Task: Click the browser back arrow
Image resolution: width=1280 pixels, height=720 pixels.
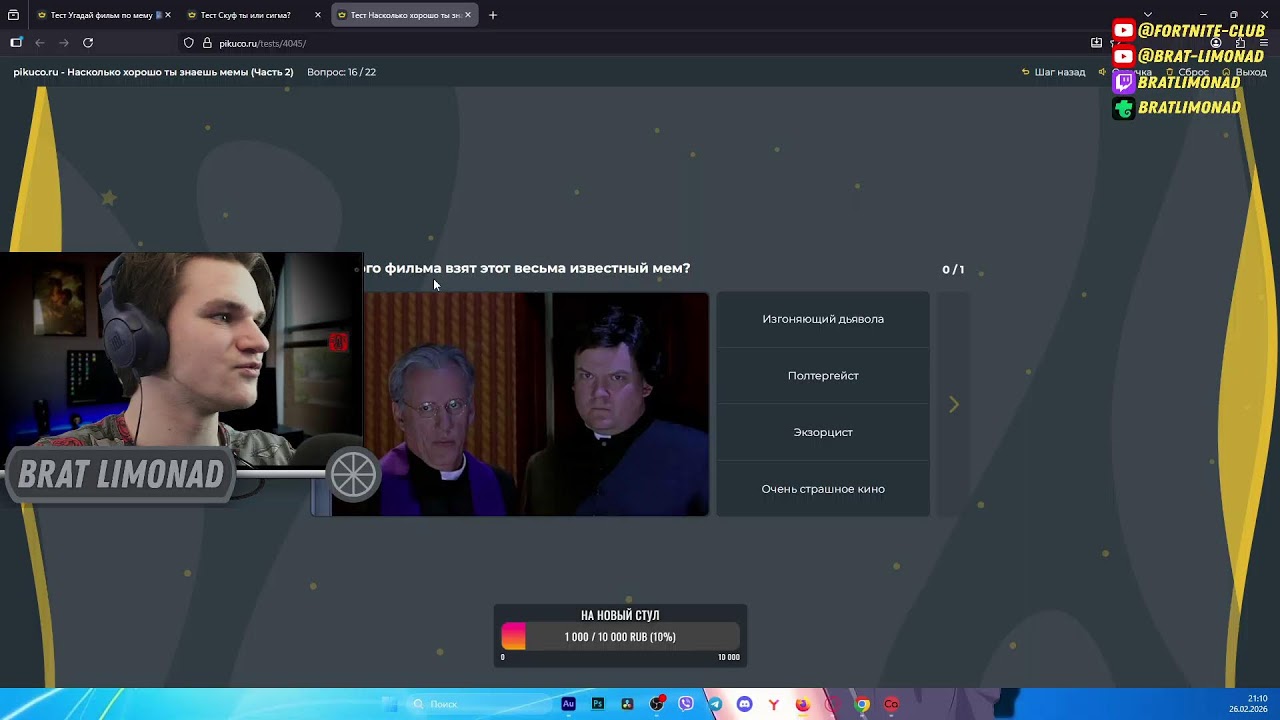Action: (x=40, y=43)
